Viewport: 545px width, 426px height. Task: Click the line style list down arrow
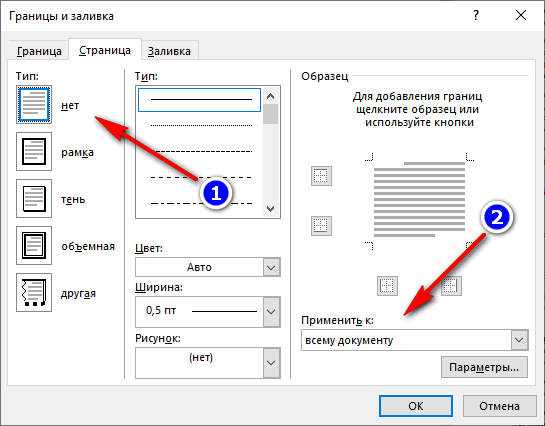pyautogui.click(x=270, y=209)
